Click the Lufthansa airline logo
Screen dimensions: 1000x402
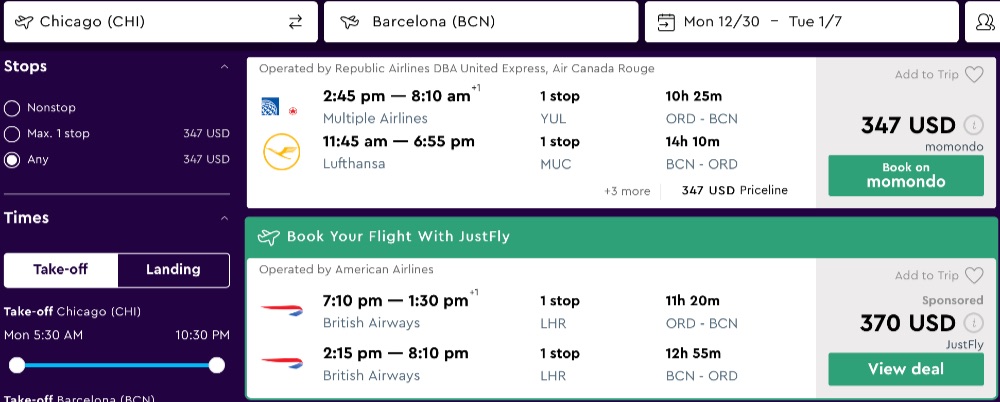[280, 152]
